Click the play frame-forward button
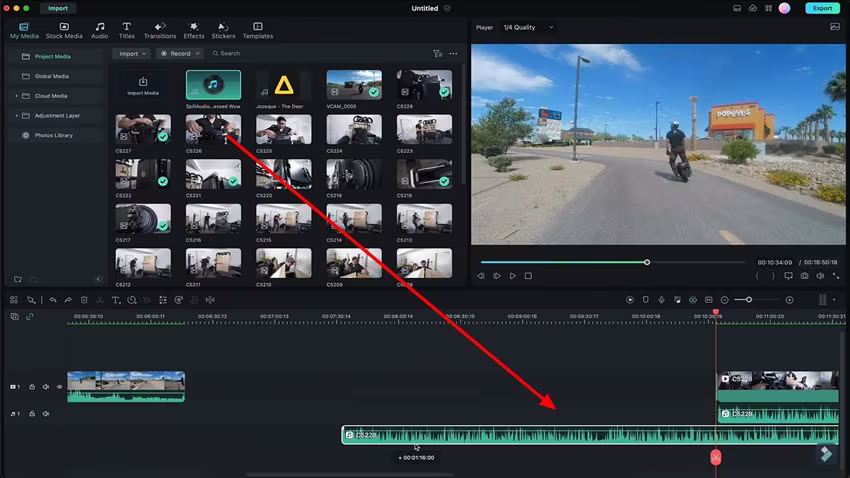The height and width of the screenshot is (478, 850). pyautogui.click(x=497, y=276)
